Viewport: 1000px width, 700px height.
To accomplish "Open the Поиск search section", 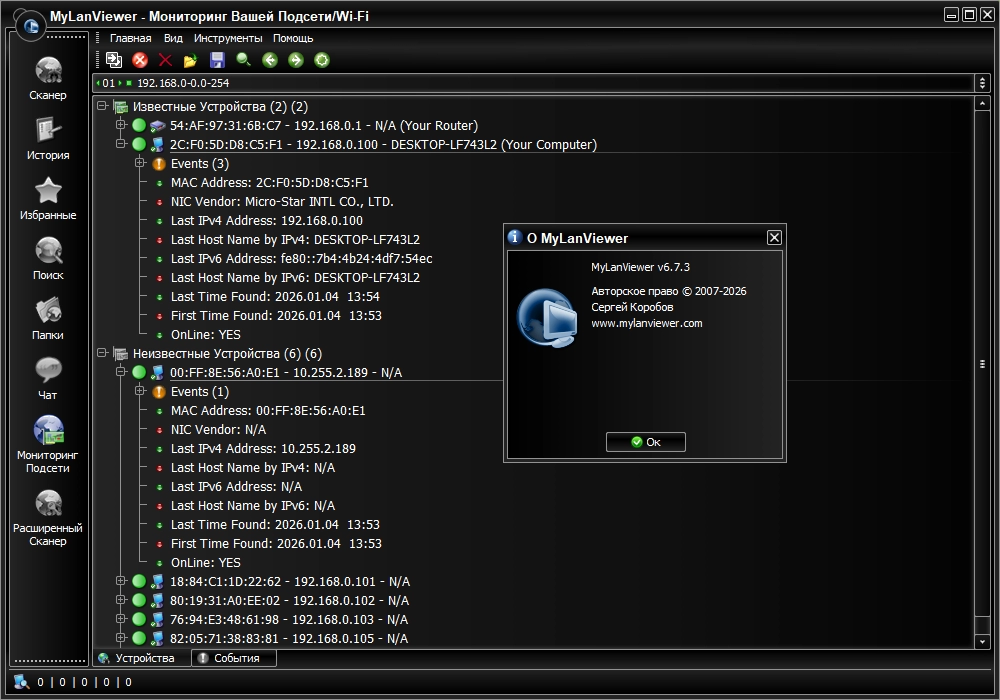I will (48, 258).
